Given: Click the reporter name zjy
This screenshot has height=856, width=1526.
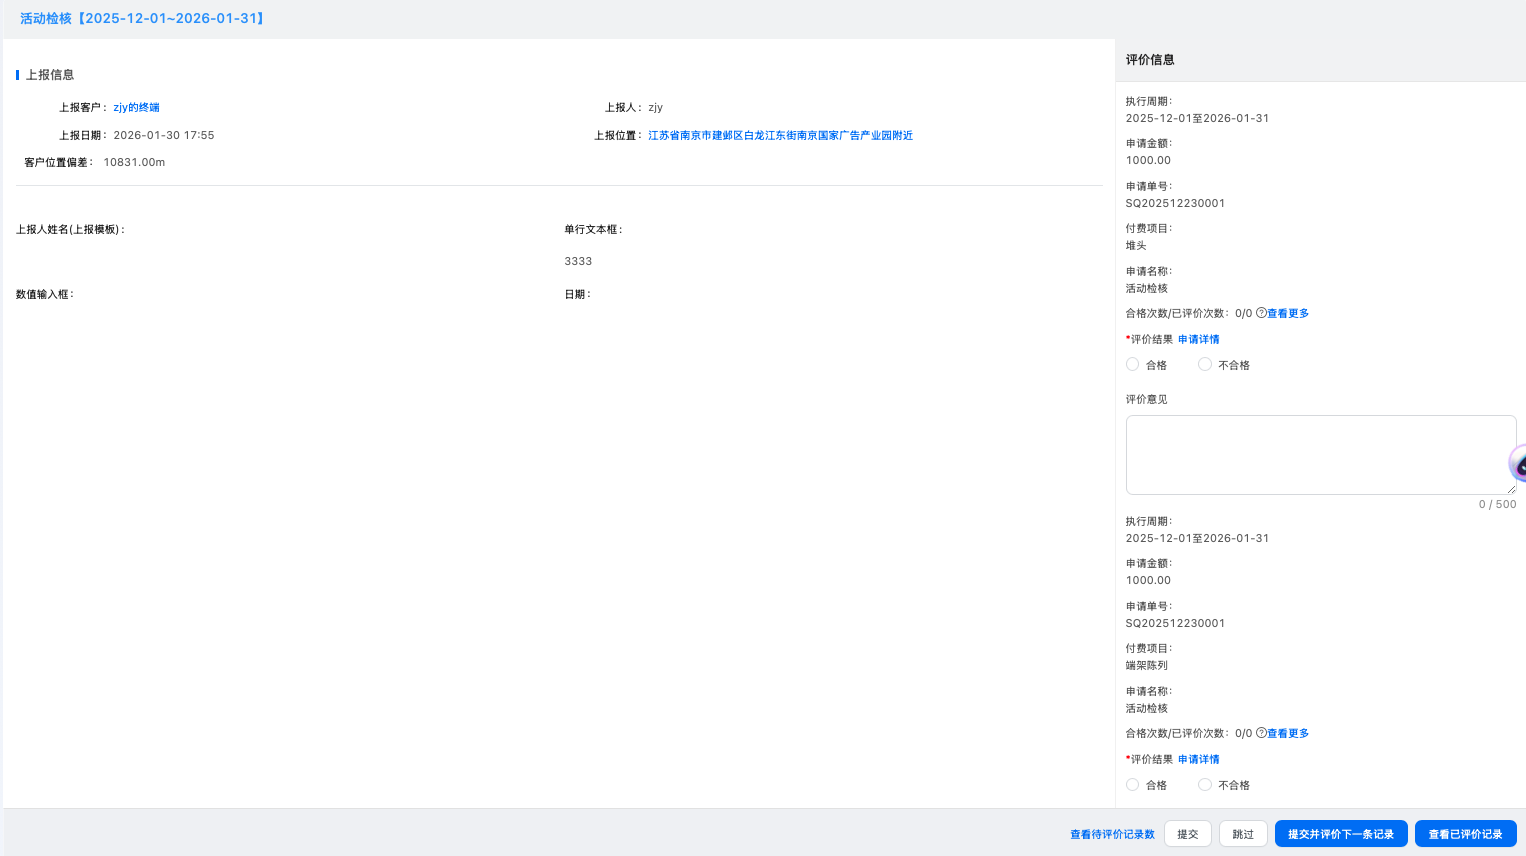Looking at the screenshot, I should (655, 107).
